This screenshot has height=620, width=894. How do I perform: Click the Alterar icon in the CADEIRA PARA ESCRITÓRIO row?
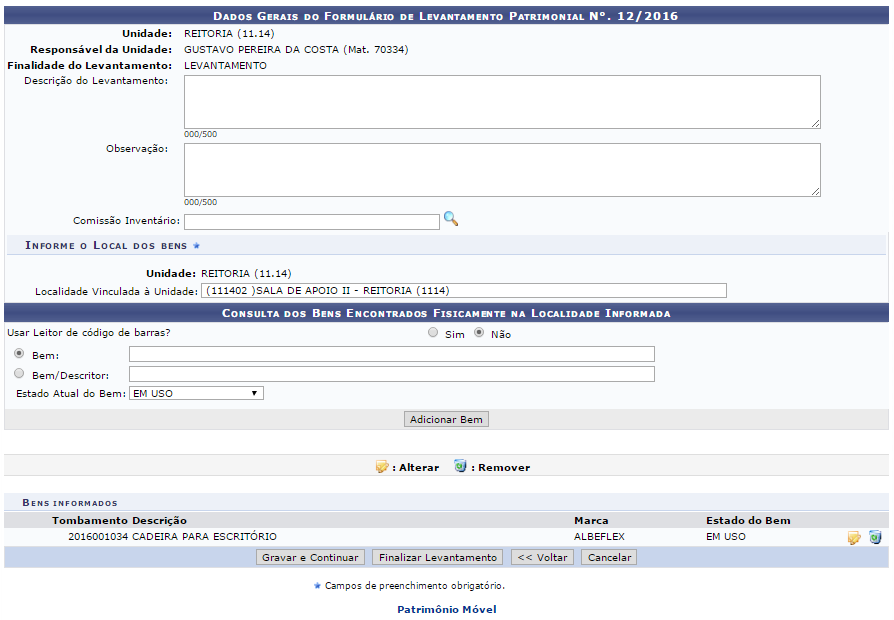coord(854,538)
